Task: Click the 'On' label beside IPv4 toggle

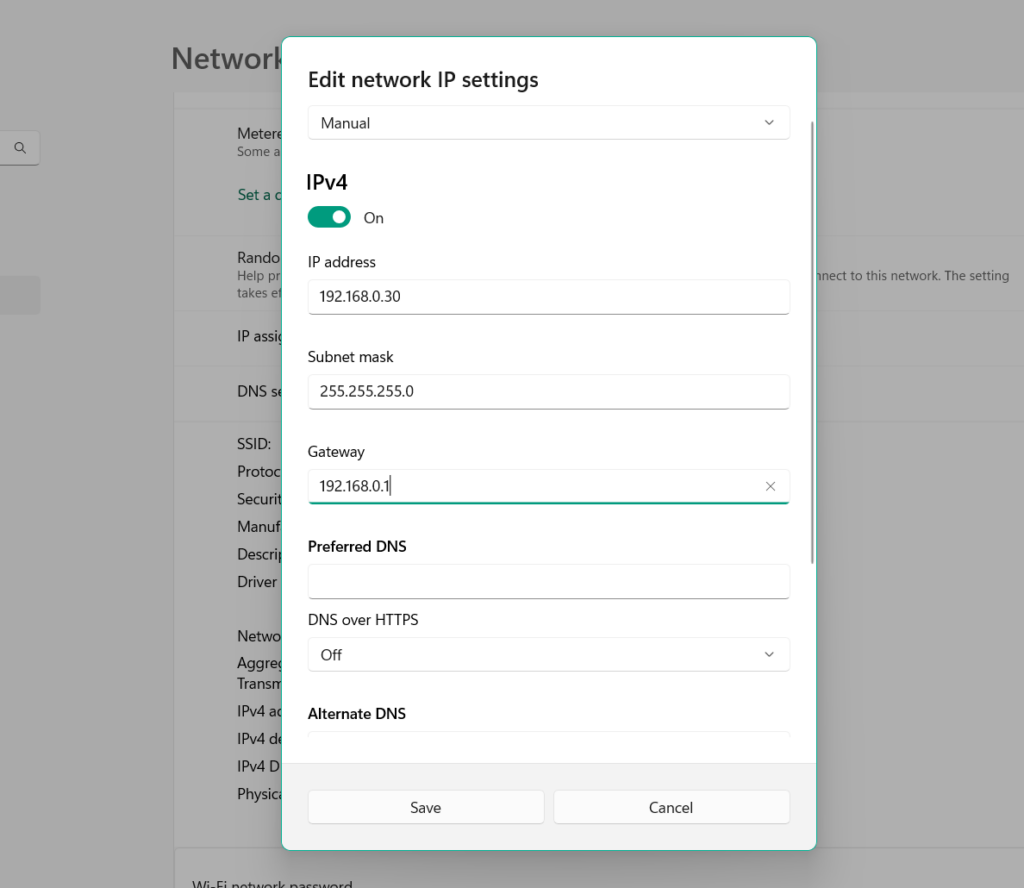Action: (374, 218)
